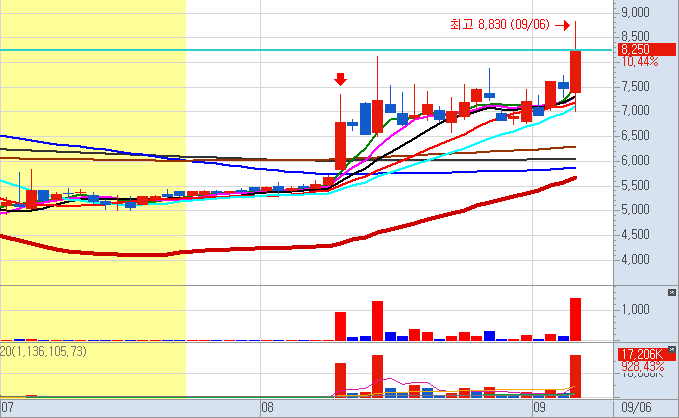
Task: Close the 17,206K indicator panel with its X icon
Action: (x=672, y=349)
